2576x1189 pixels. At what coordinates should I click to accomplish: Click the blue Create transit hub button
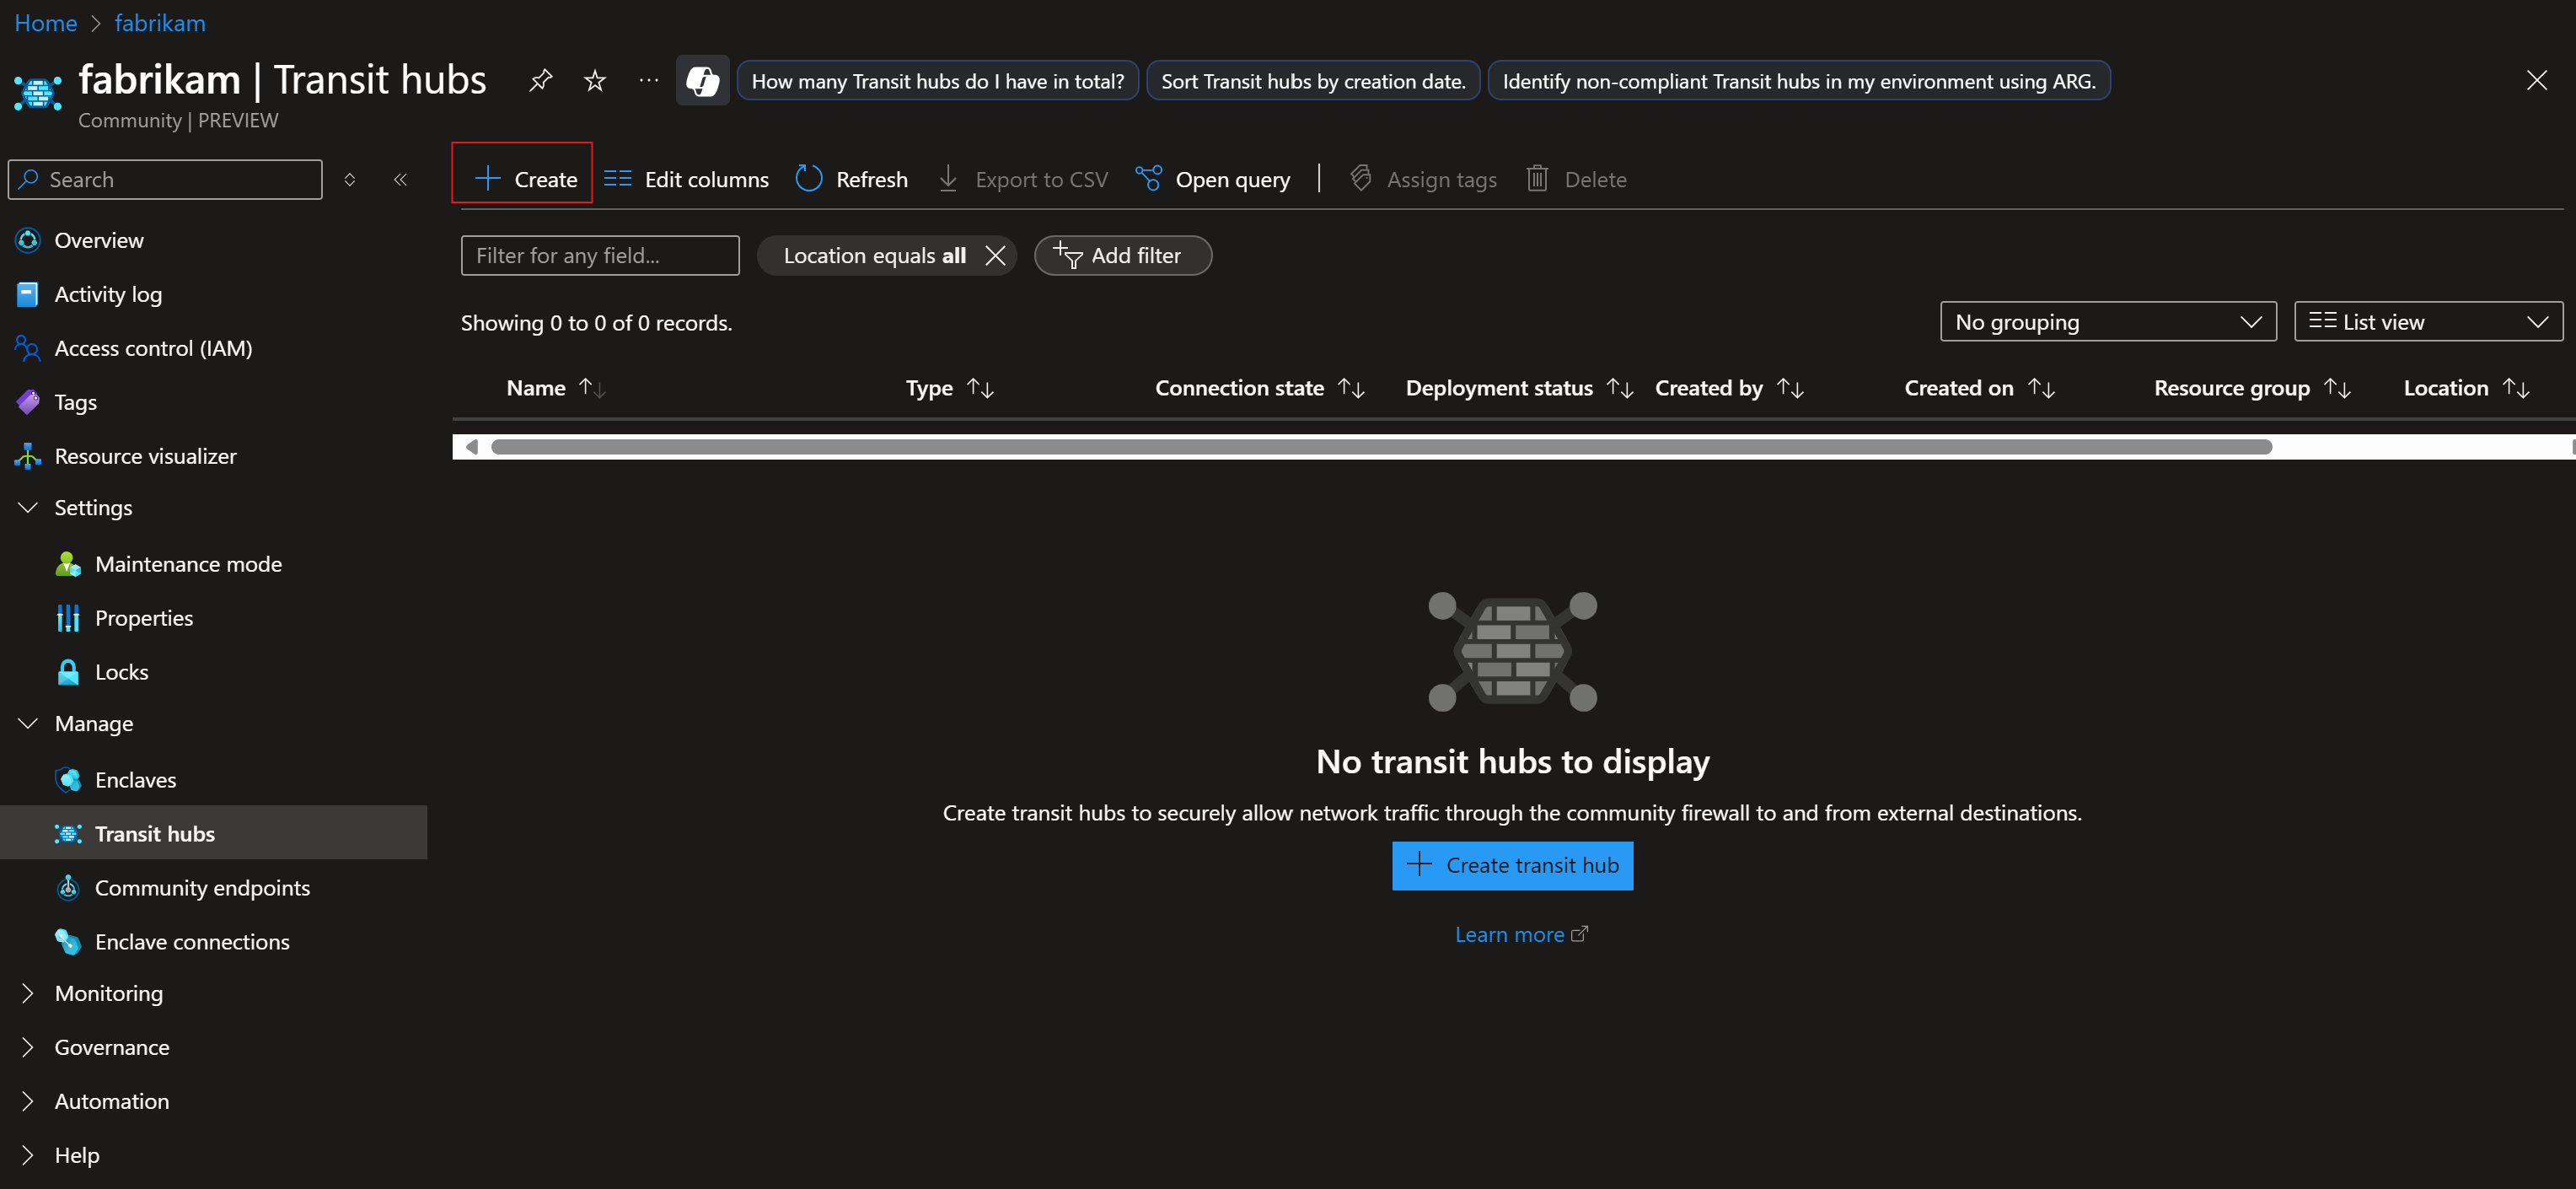1512,866
